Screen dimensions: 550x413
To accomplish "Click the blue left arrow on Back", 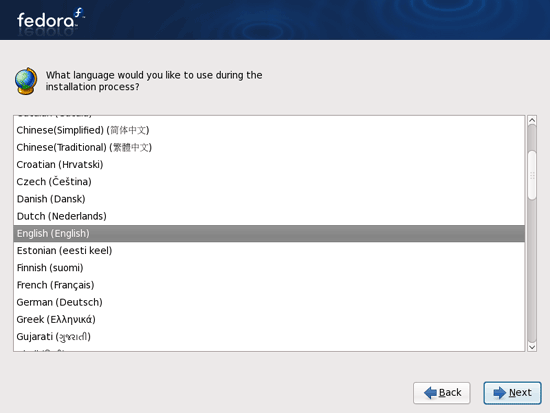I will click(x=430, y=393).
